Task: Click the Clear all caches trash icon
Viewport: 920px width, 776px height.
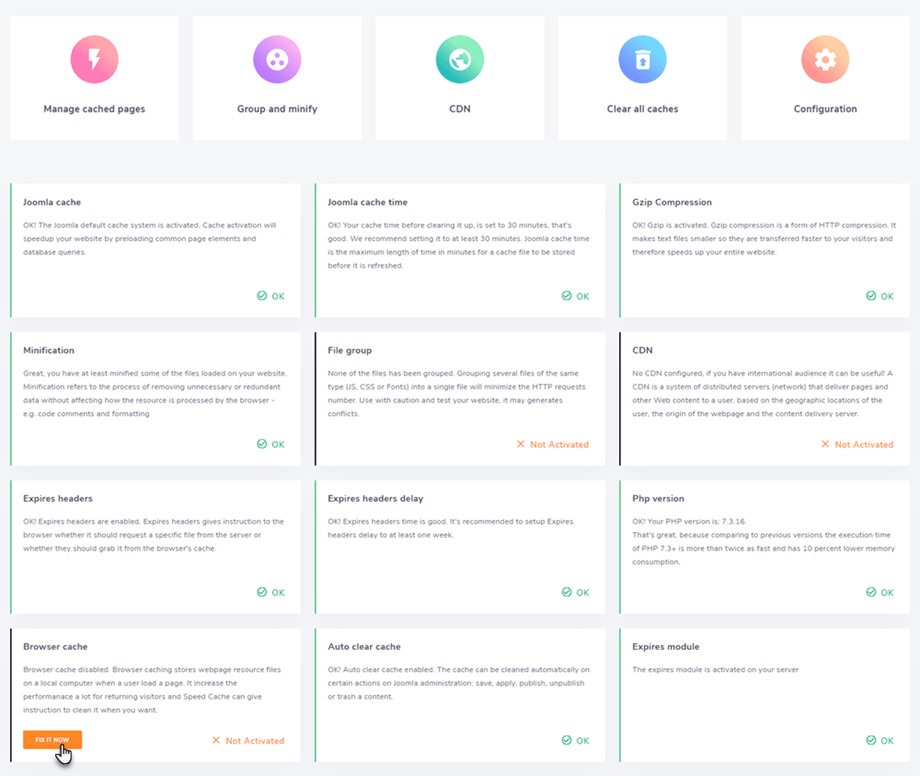Action: point(642,60)
